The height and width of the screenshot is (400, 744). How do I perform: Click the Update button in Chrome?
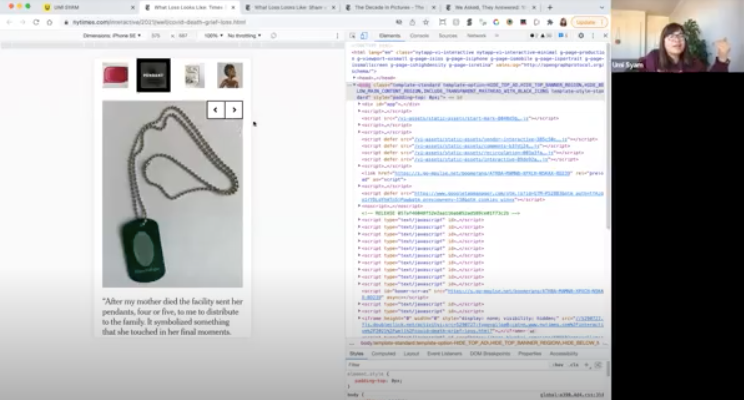click(589, 22)
